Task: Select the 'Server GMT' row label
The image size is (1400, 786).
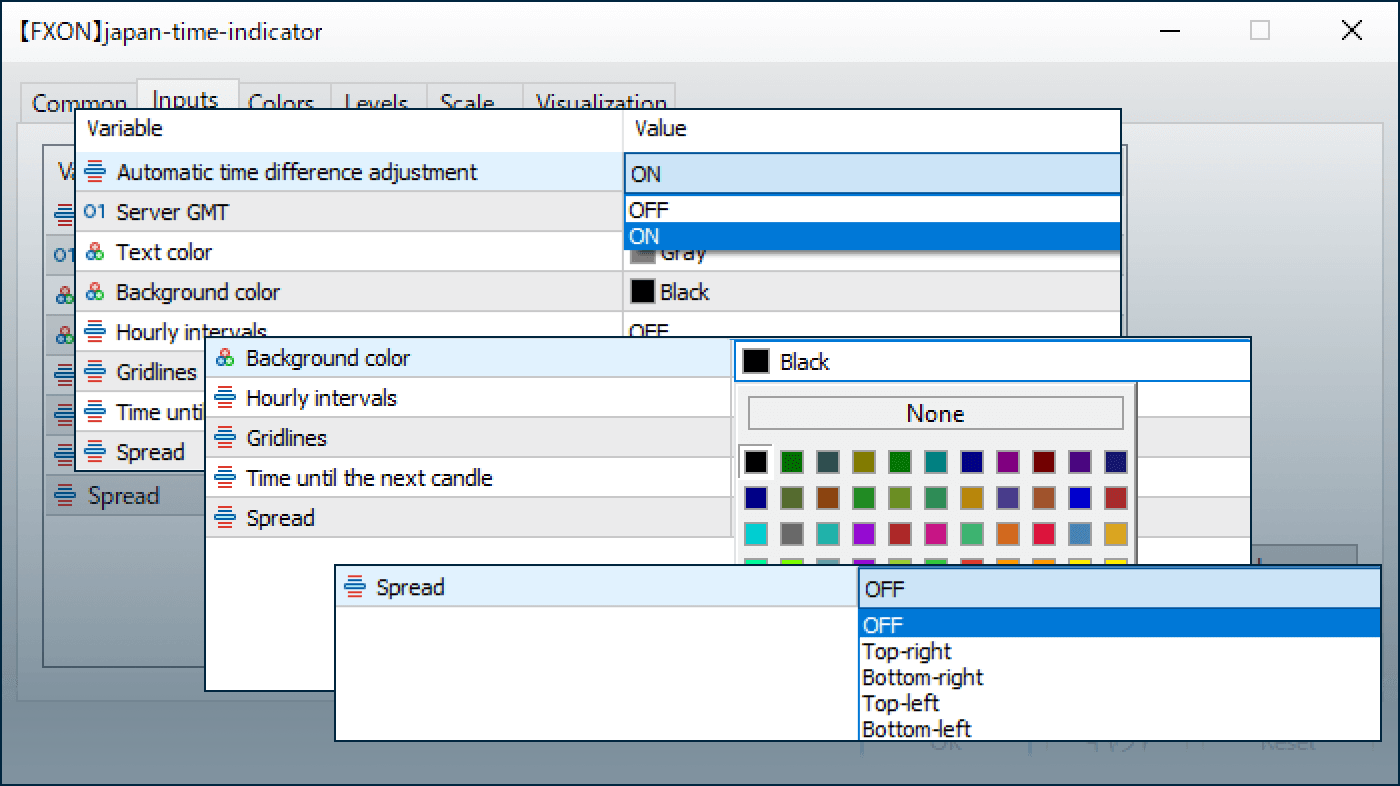Action: coord(172,212)
